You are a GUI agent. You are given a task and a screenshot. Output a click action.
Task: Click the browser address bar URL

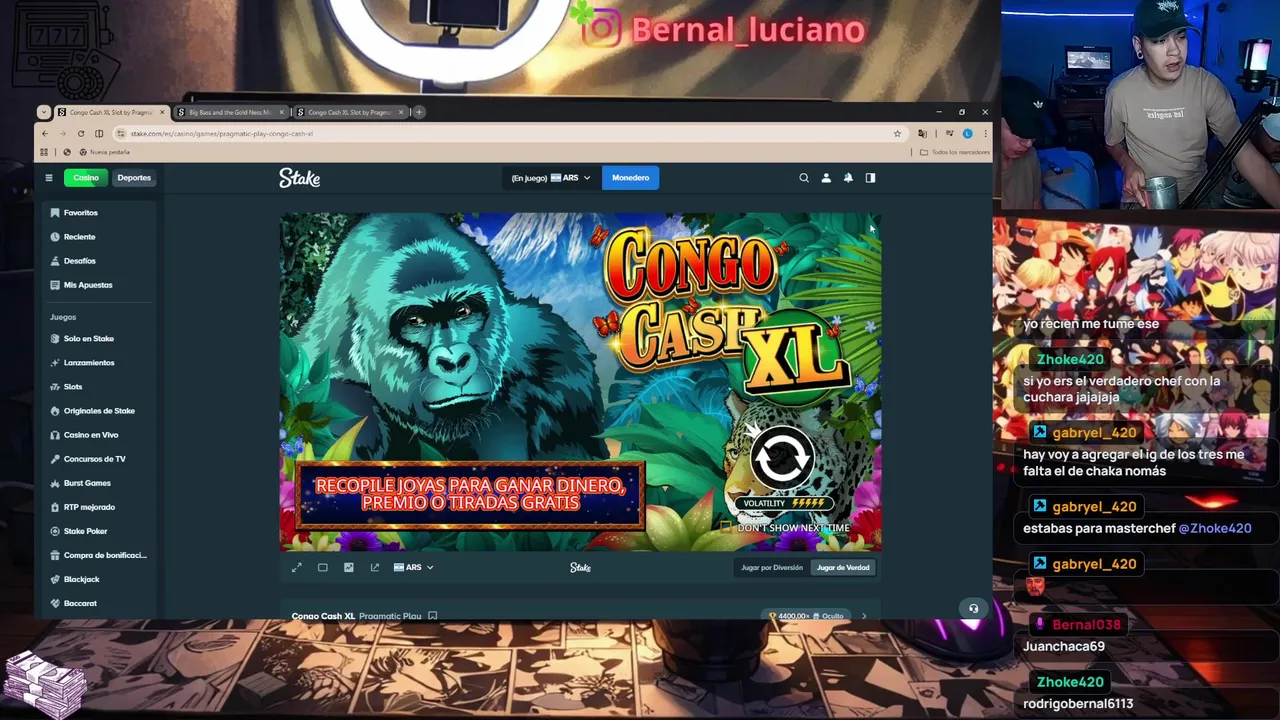click(x=222, y=133)
